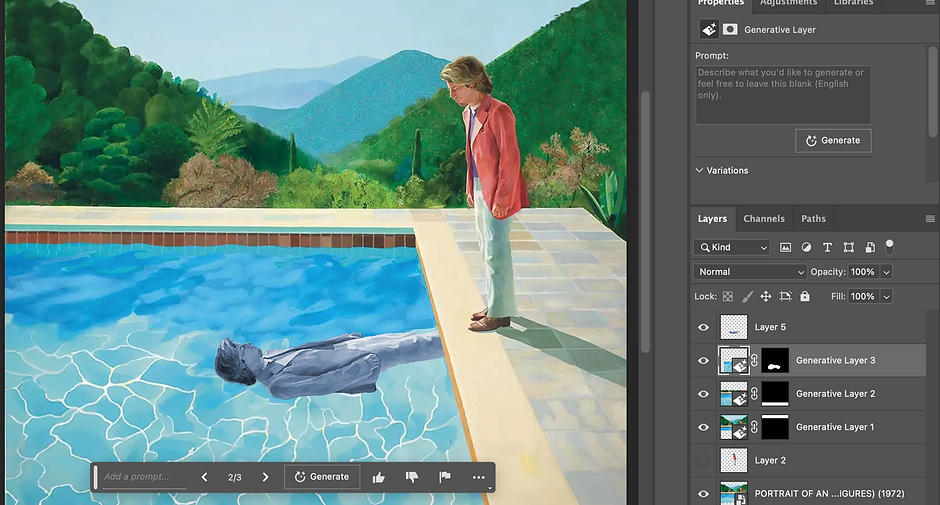Select Layer 5 thumbnail
Viewport: 940px width, 505px height.
pyautogui.click(x=734, y=327)
